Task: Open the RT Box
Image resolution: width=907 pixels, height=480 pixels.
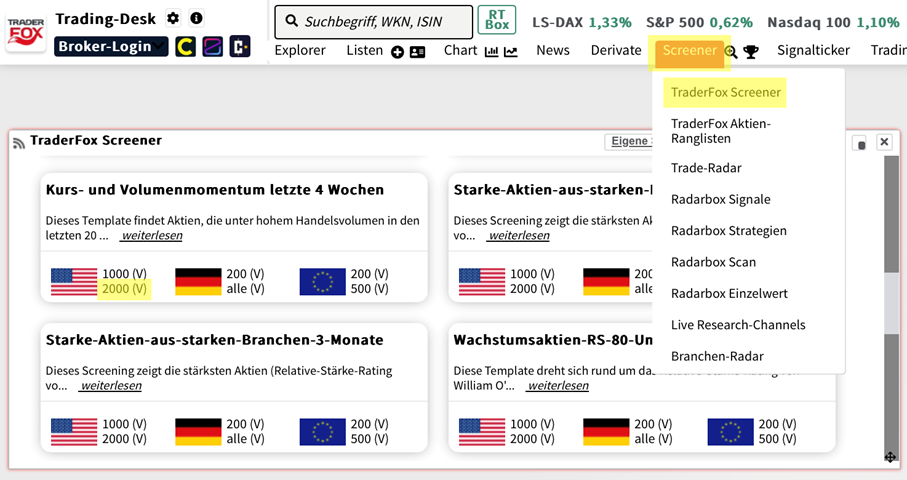Action: click(497, 20)
